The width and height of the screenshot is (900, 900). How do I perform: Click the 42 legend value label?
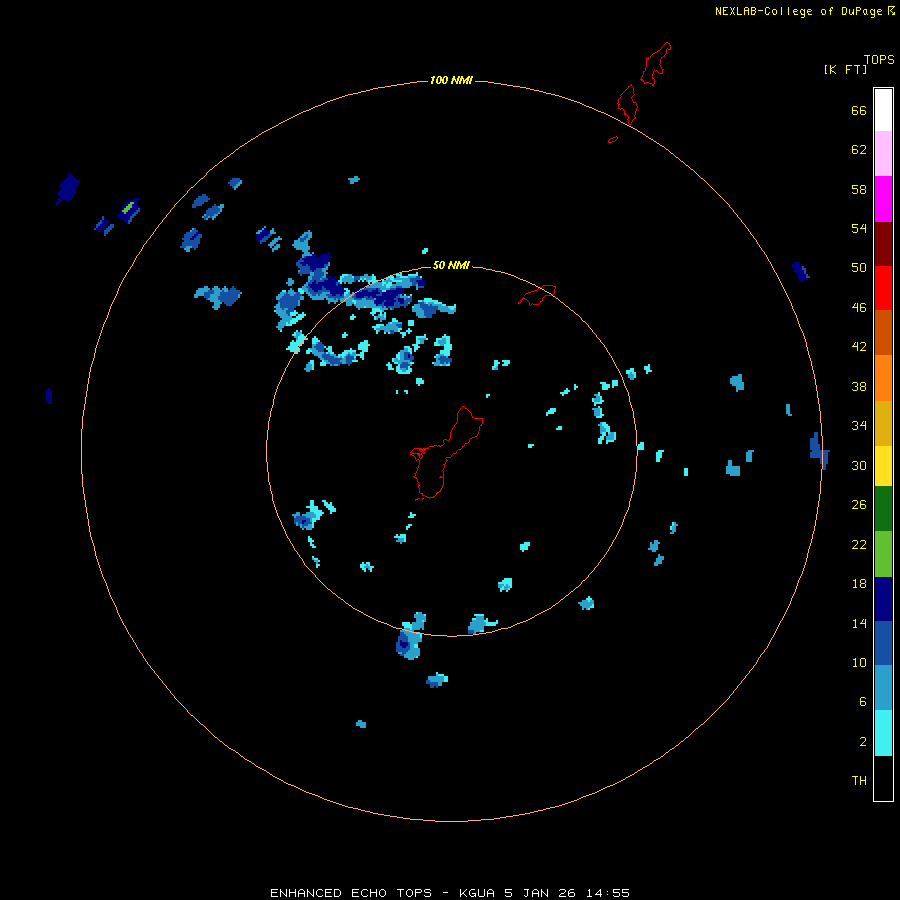coord(859,347)
